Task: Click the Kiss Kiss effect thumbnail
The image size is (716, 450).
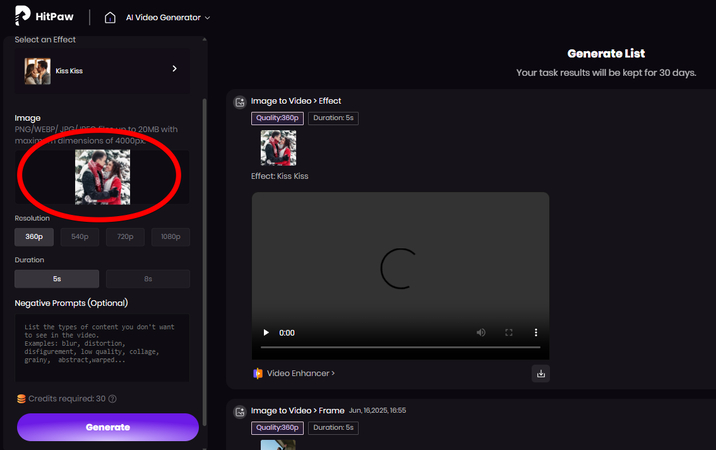Action: 37,71
